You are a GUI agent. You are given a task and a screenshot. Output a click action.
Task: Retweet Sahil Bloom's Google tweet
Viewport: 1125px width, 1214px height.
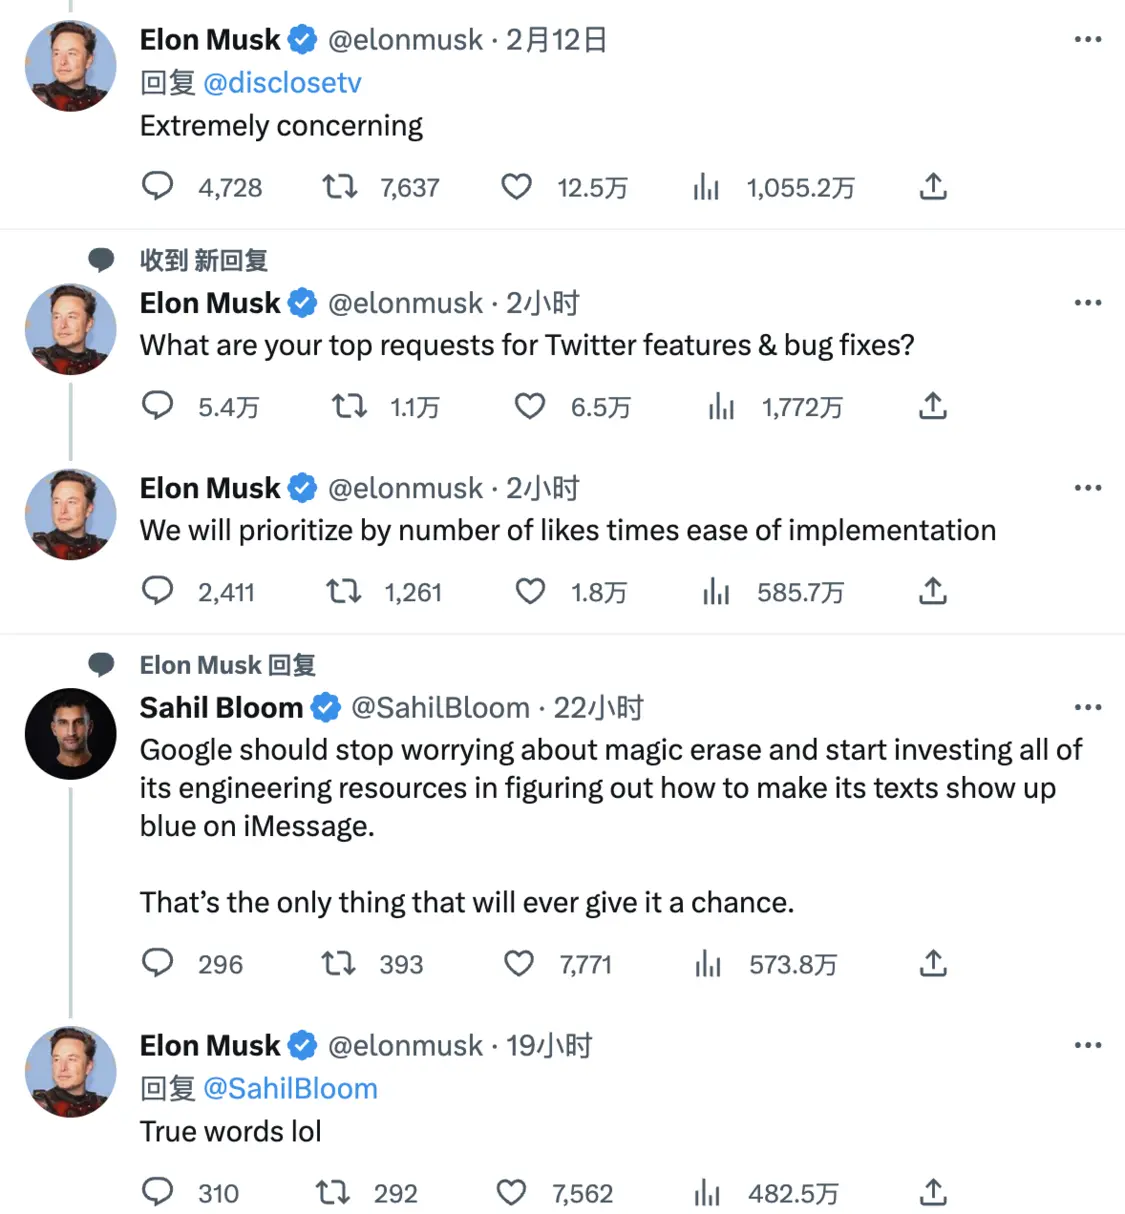pyautogui.click(x=339, y=964)
